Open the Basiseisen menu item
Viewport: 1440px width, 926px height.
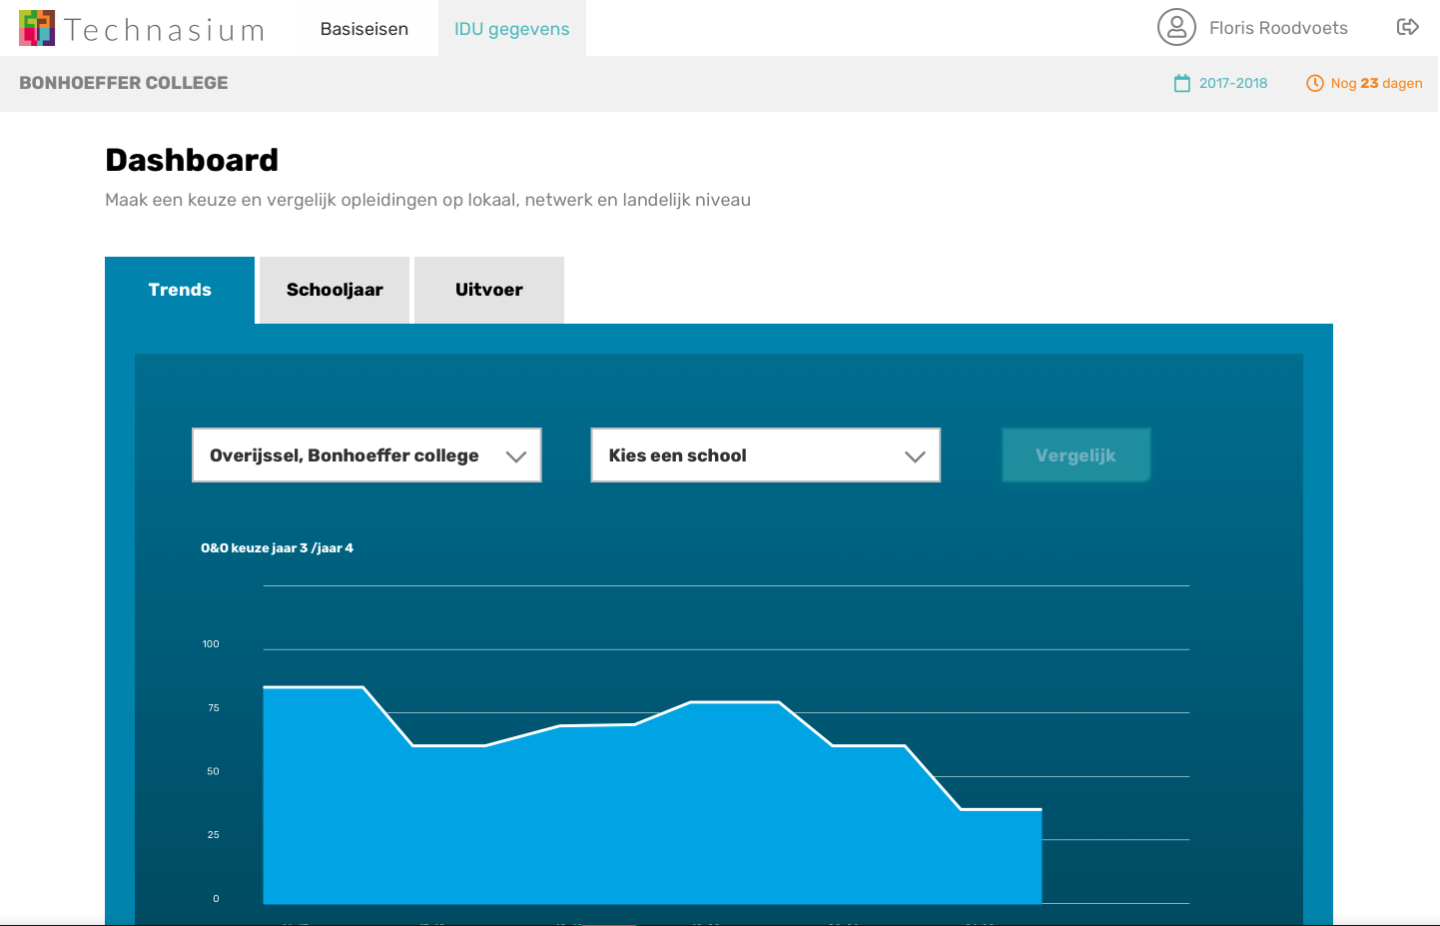[364, 29]
